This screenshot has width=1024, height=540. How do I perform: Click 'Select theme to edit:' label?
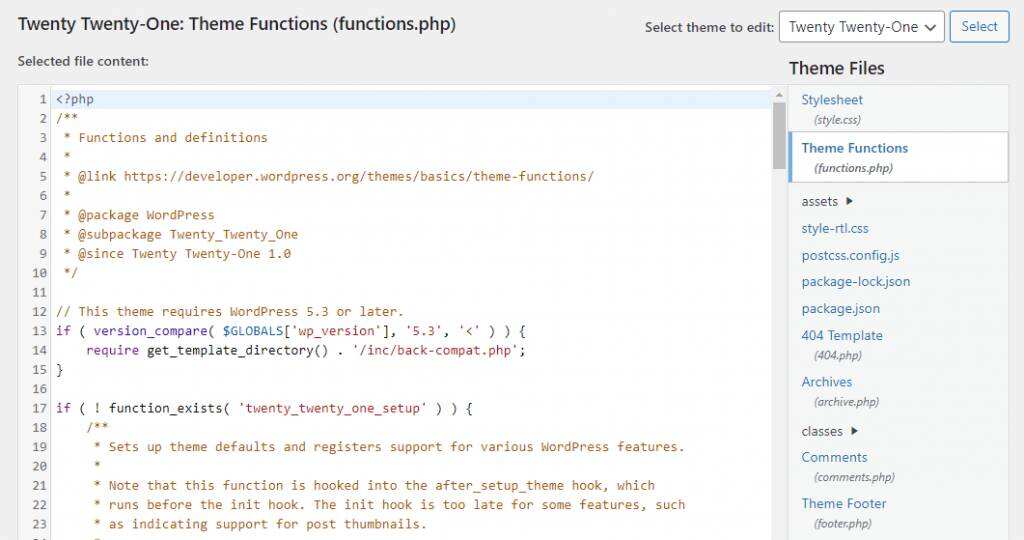[709, 27]
